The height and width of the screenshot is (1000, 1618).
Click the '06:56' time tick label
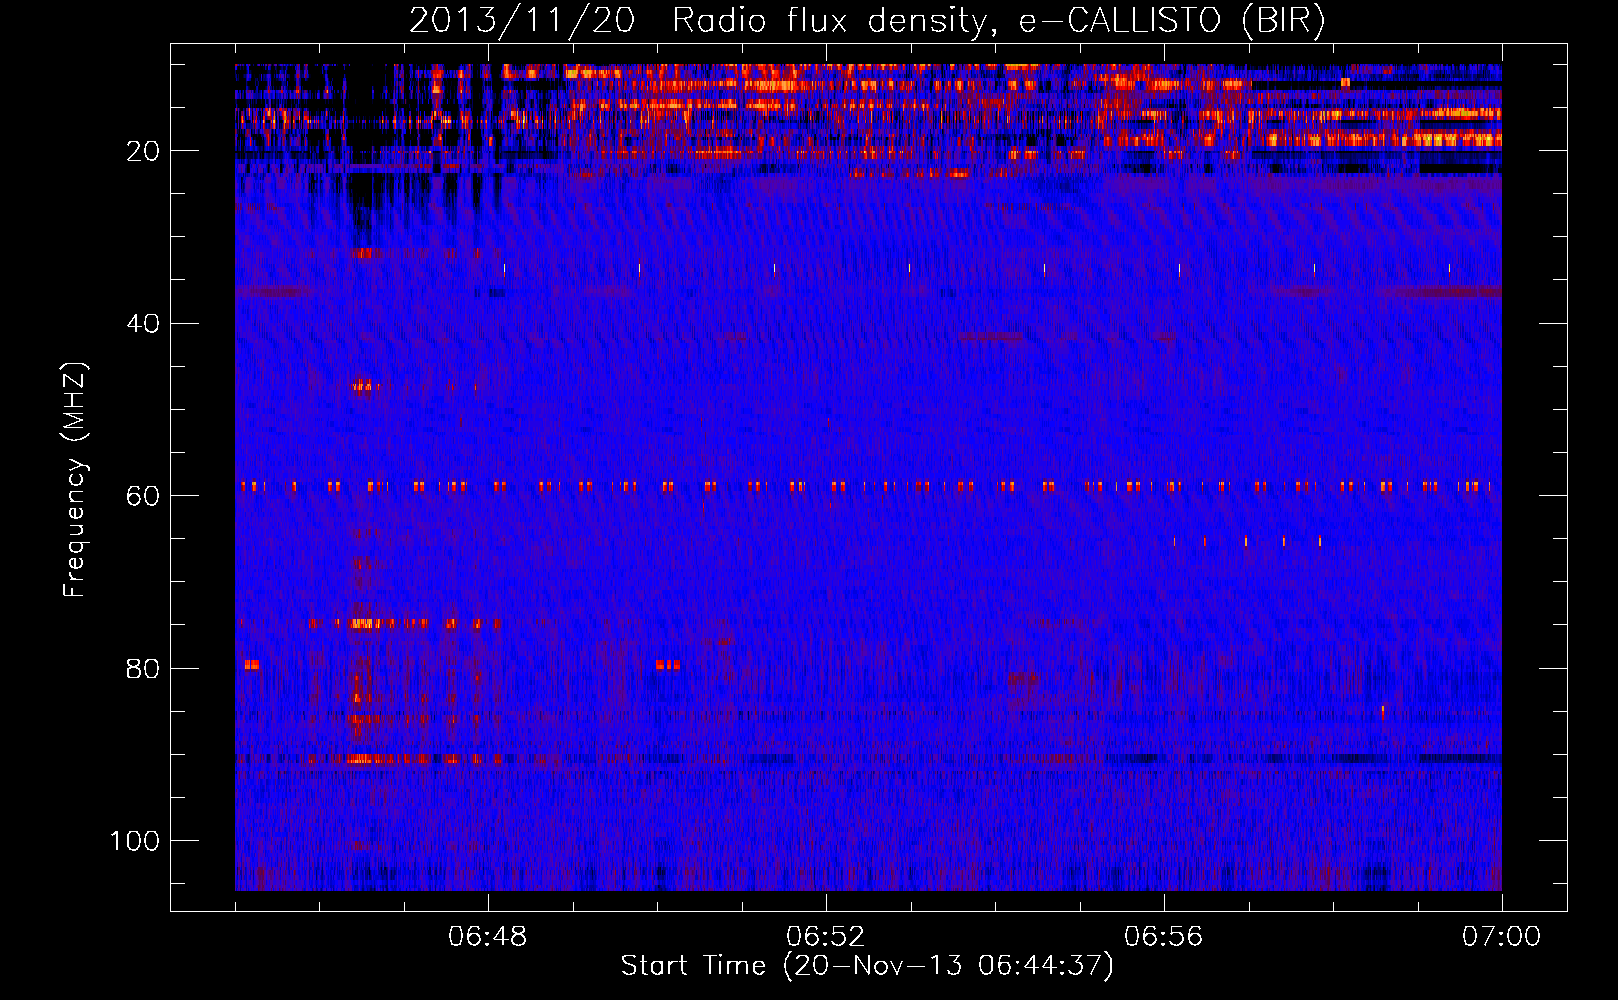click(x=1164, y=937)
